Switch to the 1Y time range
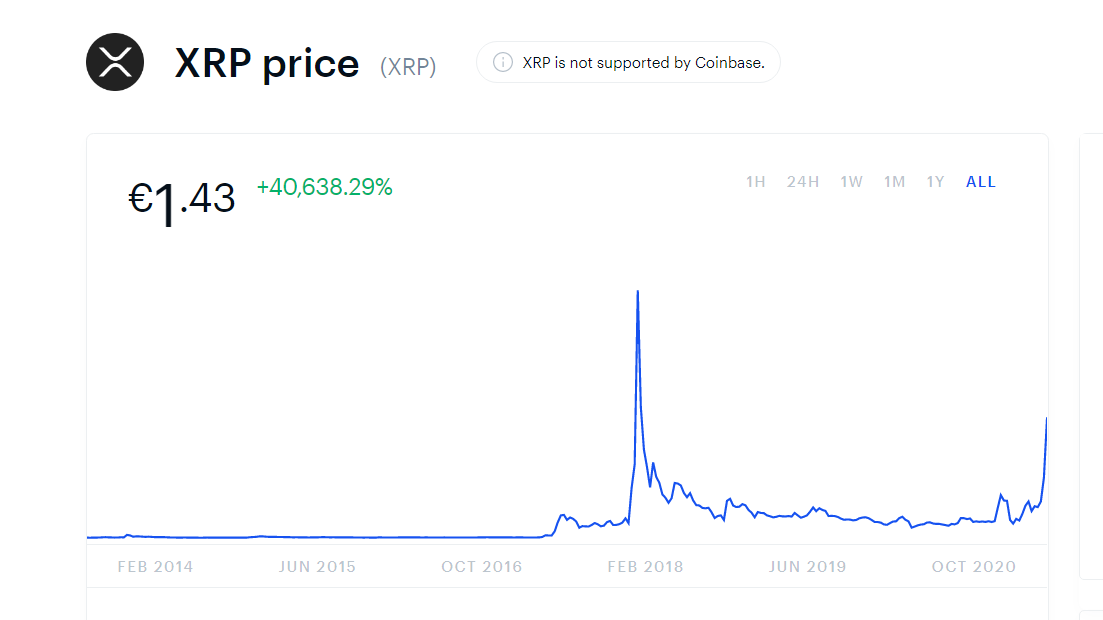The image size is (1103, 620). click(x=935, y=182)
